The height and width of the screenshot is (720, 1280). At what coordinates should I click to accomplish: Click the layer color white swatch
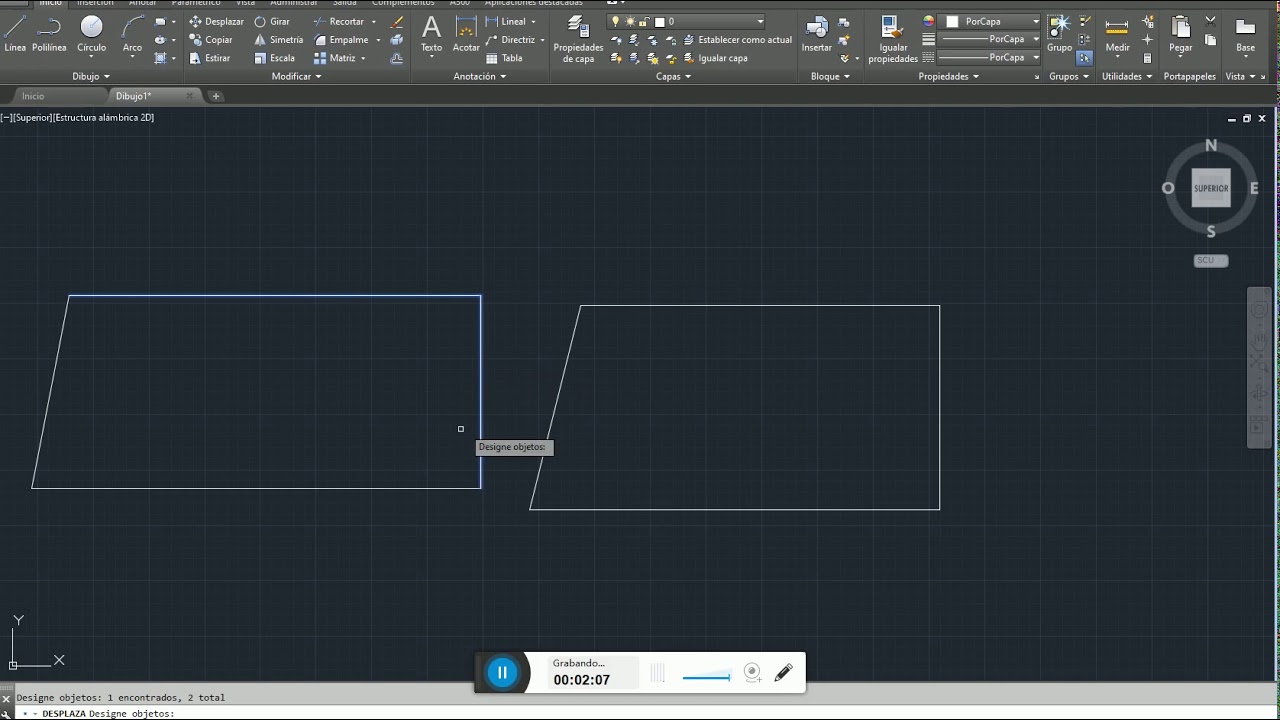point(659,22)
